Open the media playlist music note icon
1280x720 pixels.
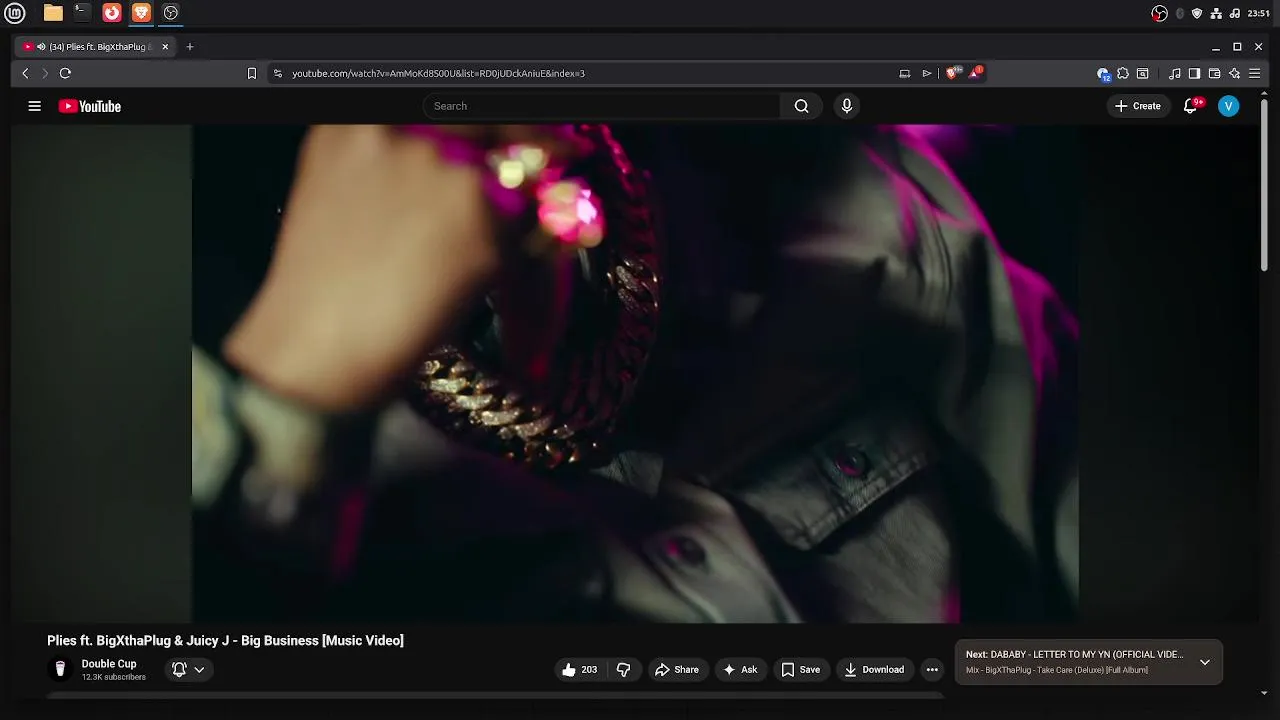coord(1175,73)
